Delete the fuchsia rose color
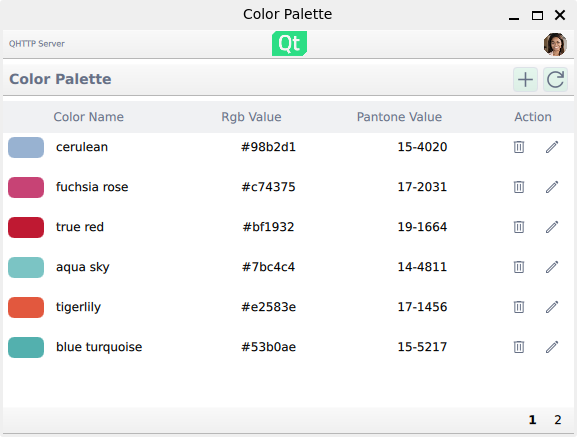Screen dimensions: 577x437 pos(519,187)
